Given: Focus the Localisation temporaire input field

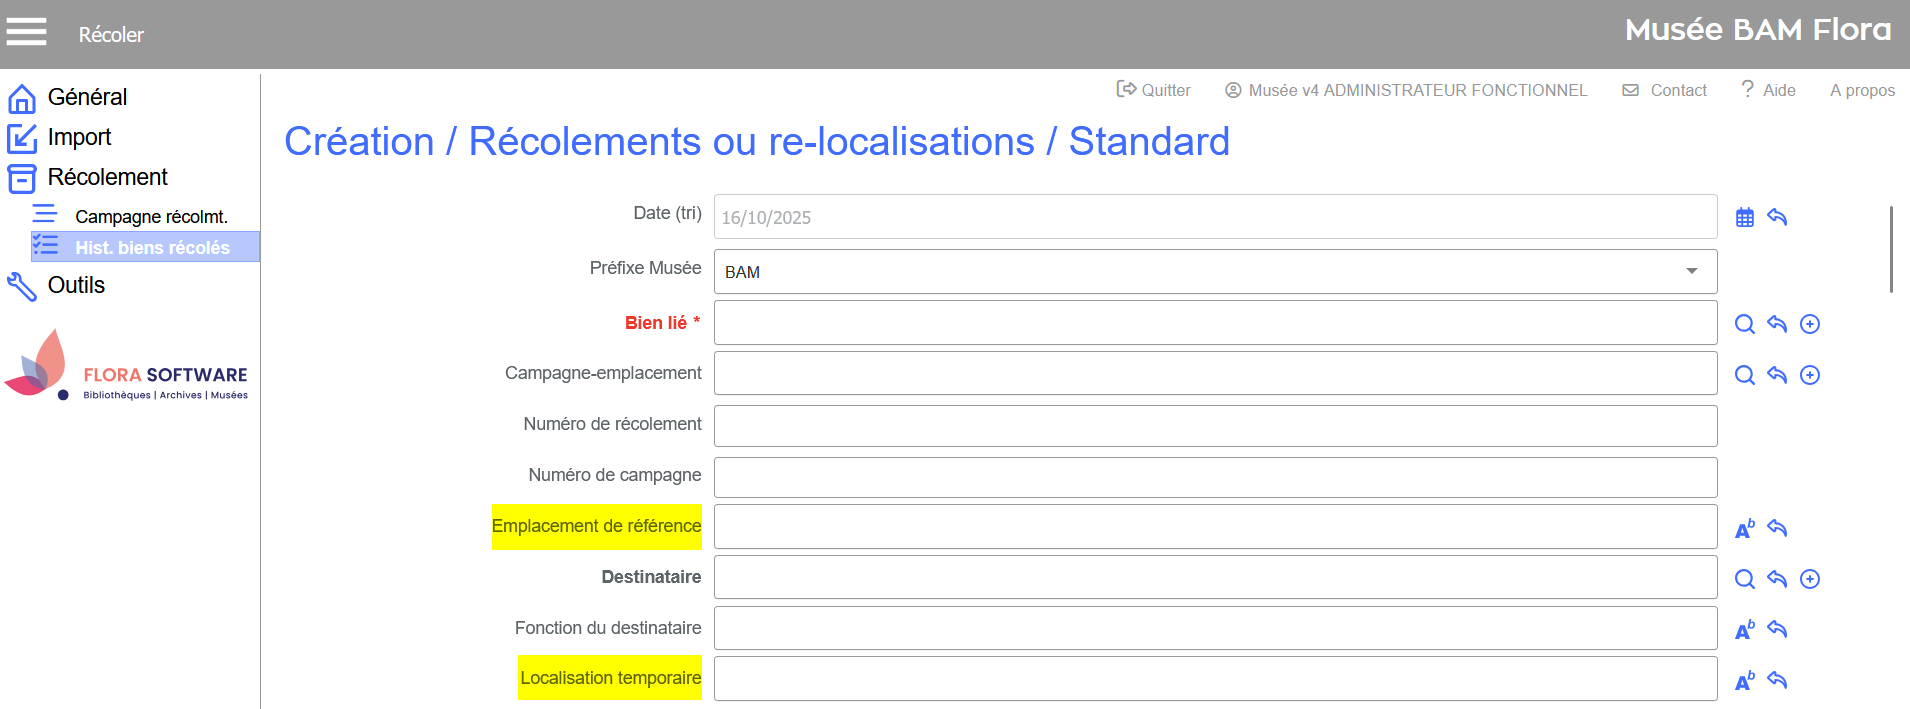Looking at the screenshot, I should (1215, 679).
